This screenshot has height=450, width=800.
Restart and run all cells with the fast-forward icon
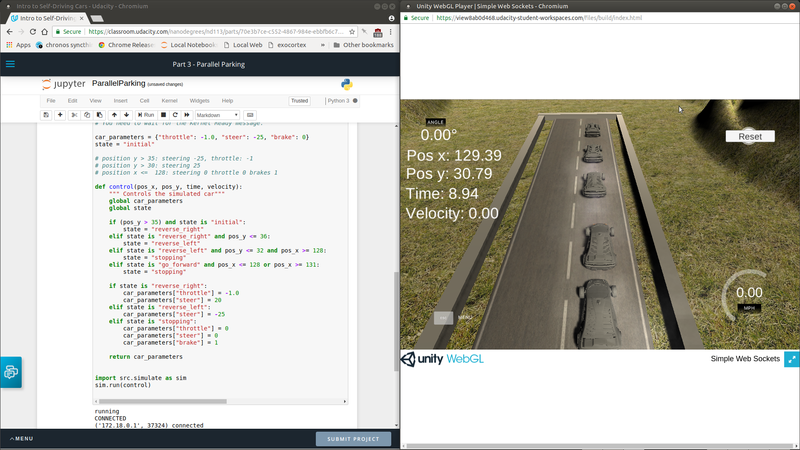click(x=187, y=115)
